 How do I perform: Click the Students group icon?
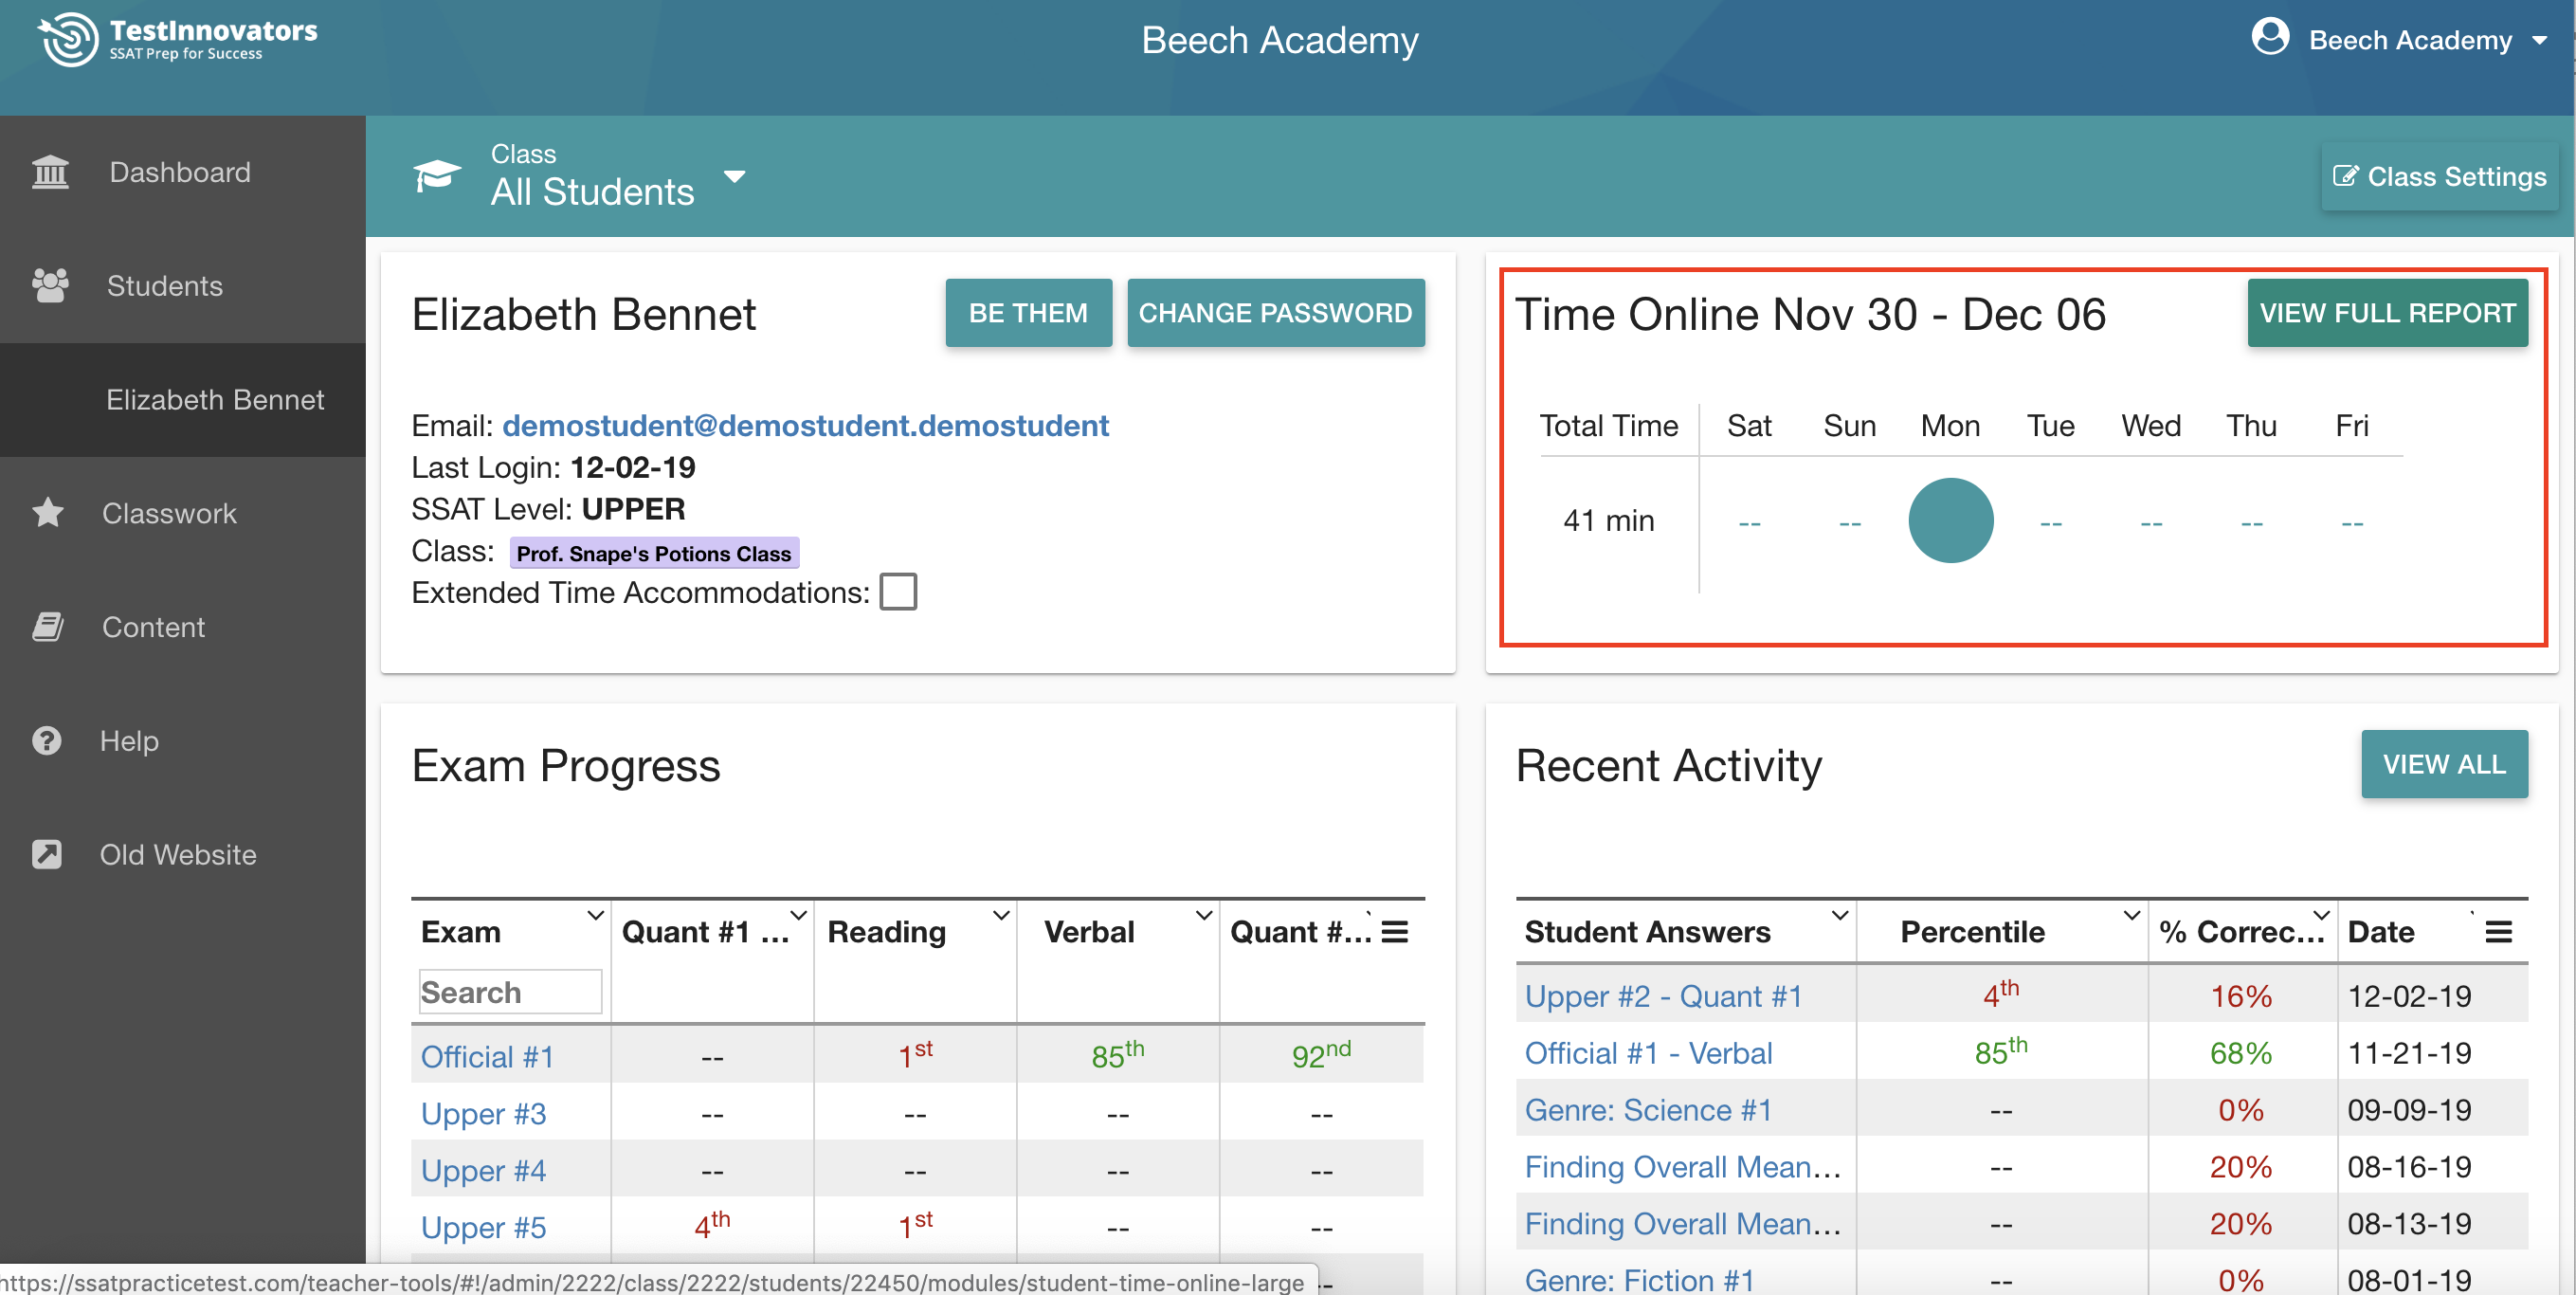(x=50, y=286)
